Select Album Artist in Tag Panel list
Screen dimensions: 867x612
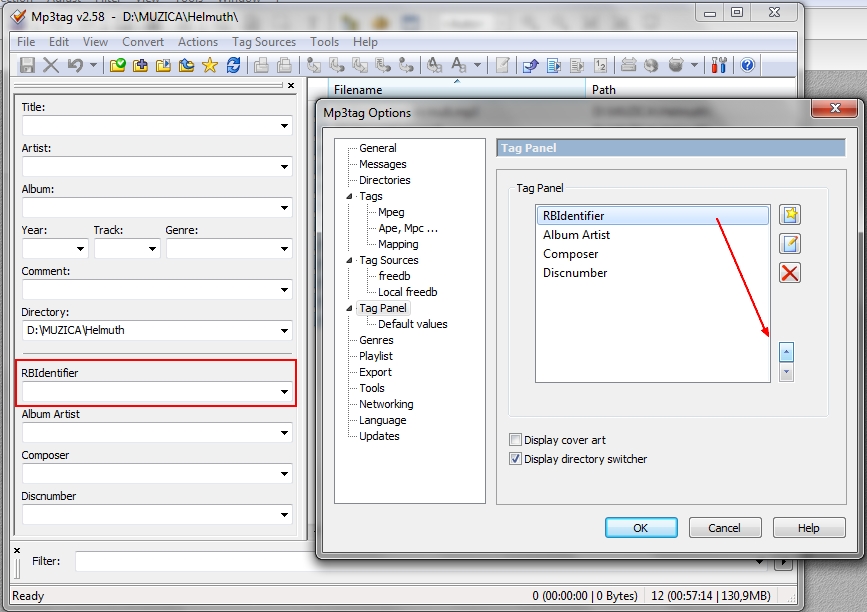pos(652,235)
